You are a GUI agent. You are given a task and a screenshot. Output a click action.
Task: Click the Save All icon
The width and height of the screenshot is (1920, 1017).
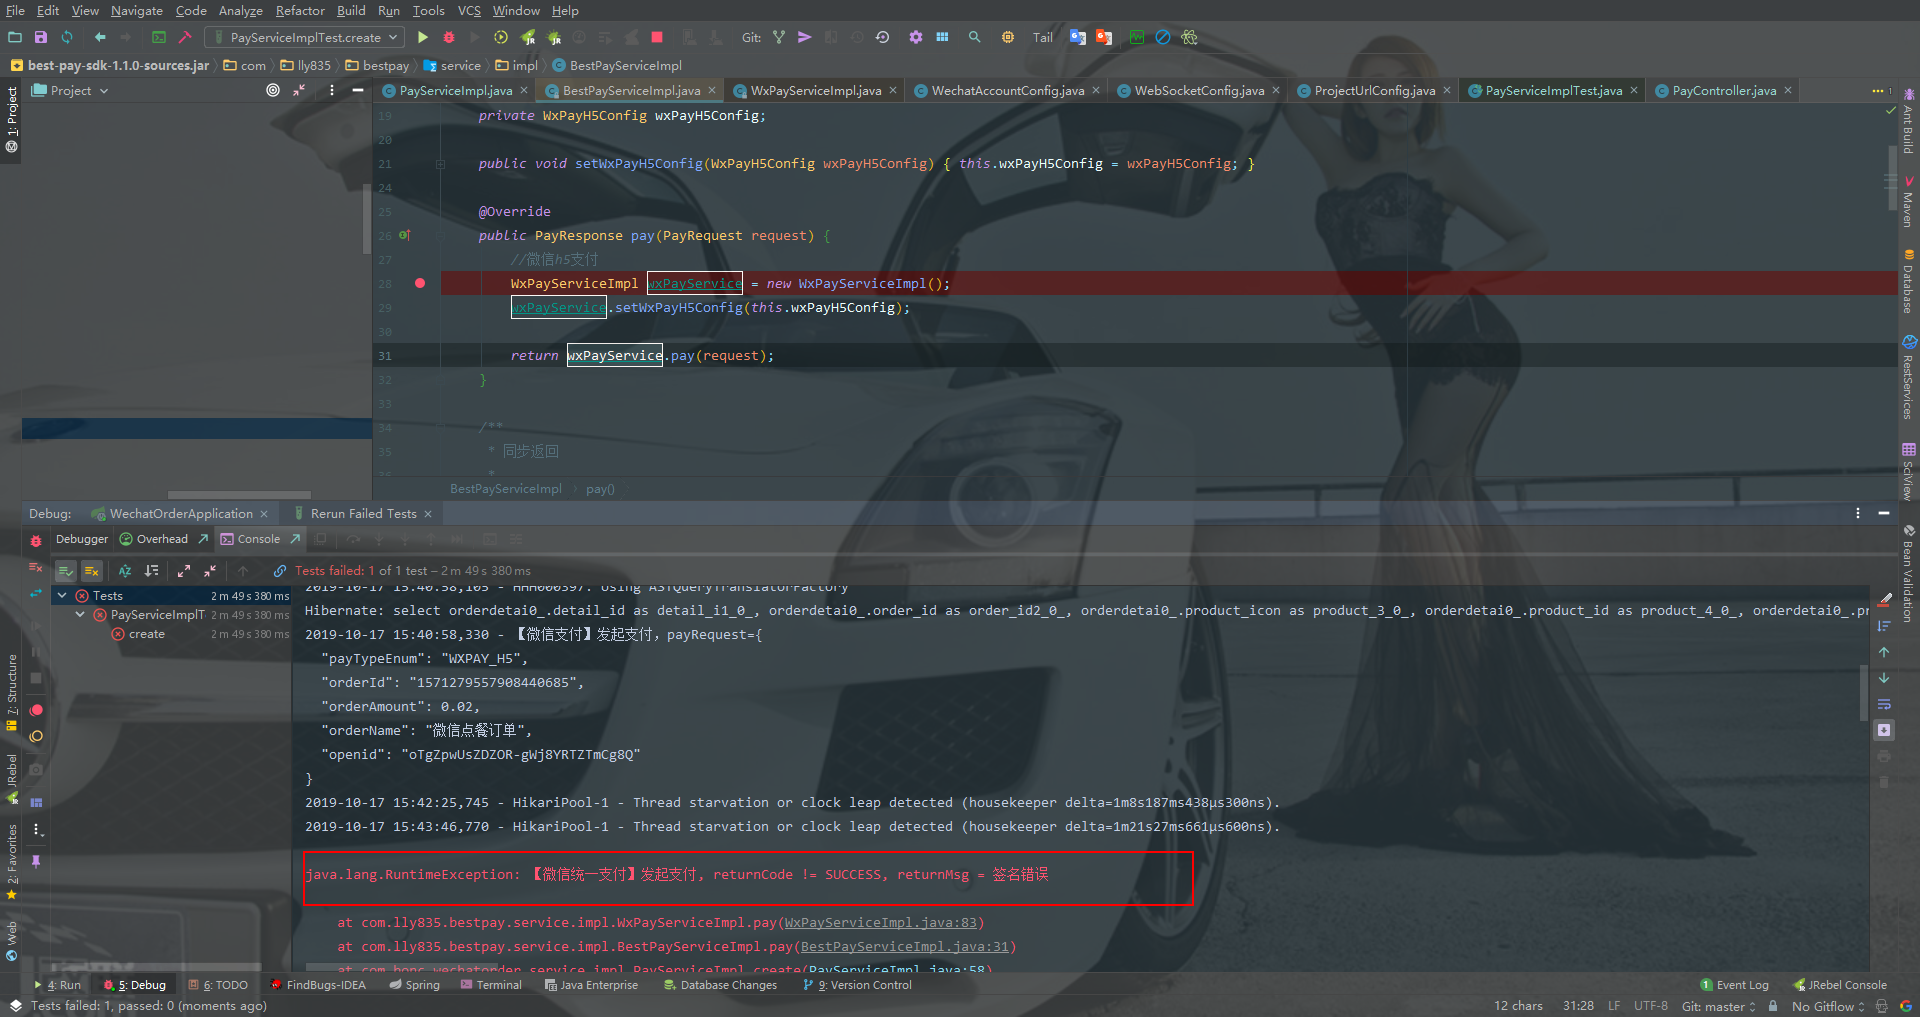[x=41, y=37]
